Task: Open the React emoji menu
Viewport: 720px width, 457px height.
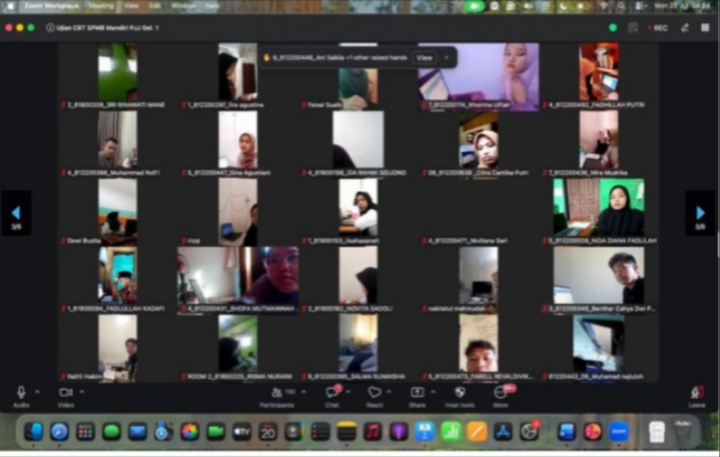Action: tap(374, 396)
